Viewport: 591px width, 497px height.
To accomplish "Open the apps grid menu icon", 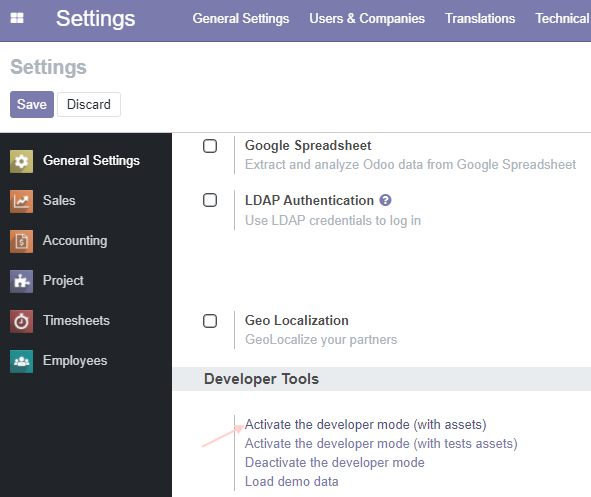I will click(17, 18).
